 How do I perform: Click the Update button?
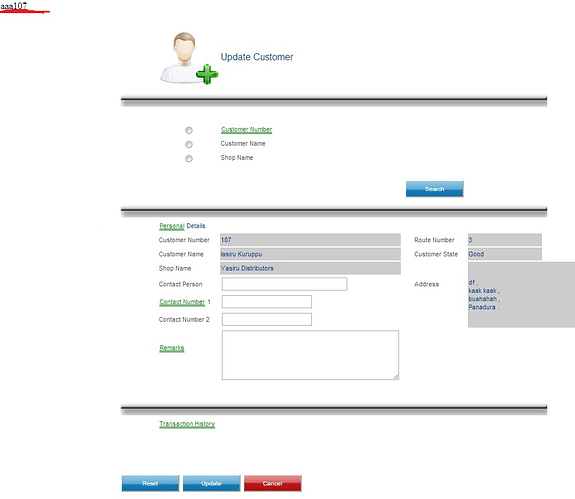click(x=212, y=483)
